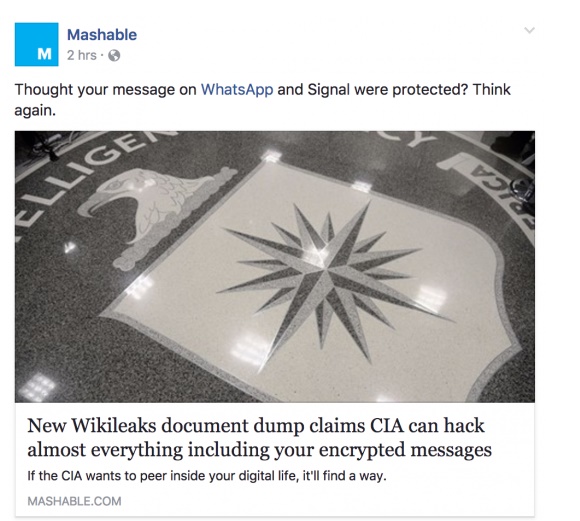Visit the Mashable page name link
Viewport: 580px width, 521px height.
(x=102, y=35)
